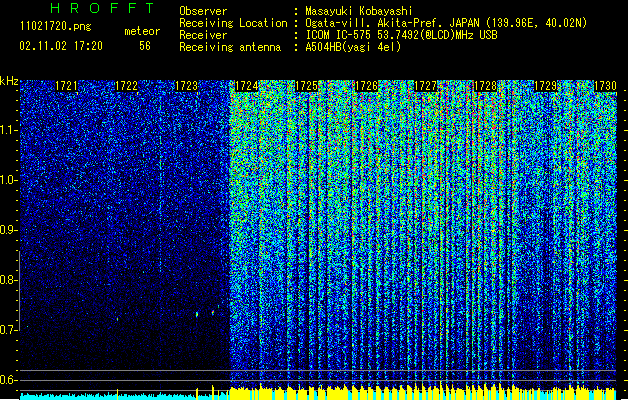
Task: Click the 1725 time marker
Action: pyautogui.click(x=306, y=86)
